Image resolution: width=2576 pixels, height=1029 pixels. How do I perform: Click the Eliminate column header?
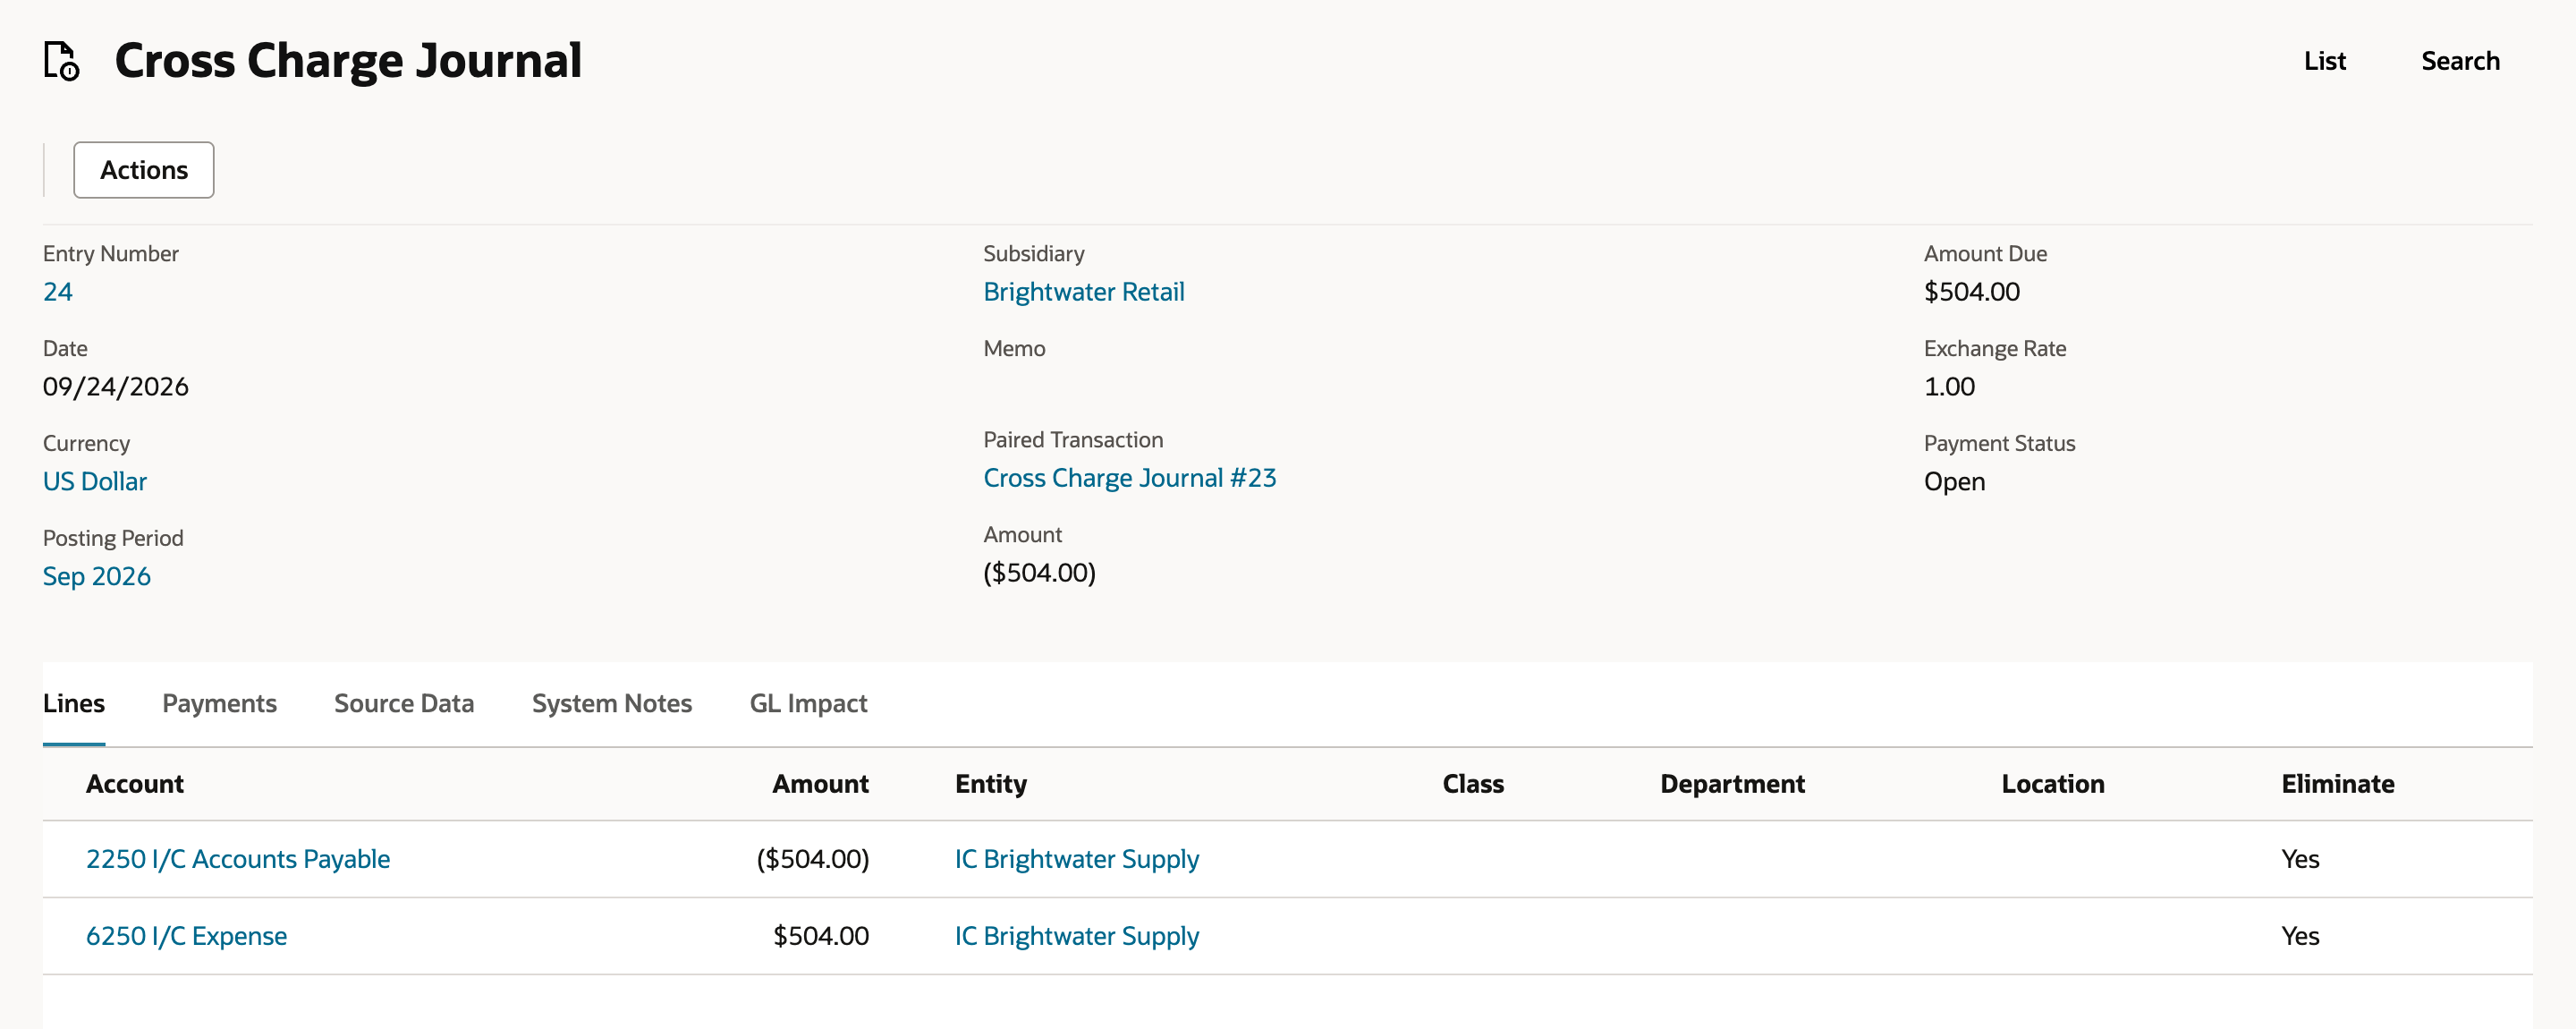coord(2337,784)
